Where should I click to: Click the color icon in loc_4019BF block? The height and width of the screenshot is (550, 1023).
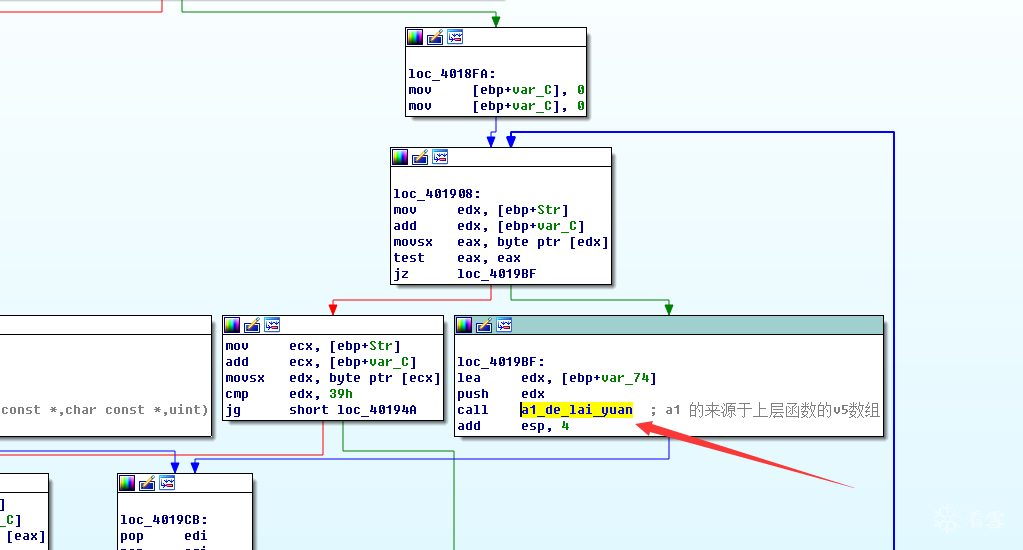pyautogui.click(x=464, y=325)
